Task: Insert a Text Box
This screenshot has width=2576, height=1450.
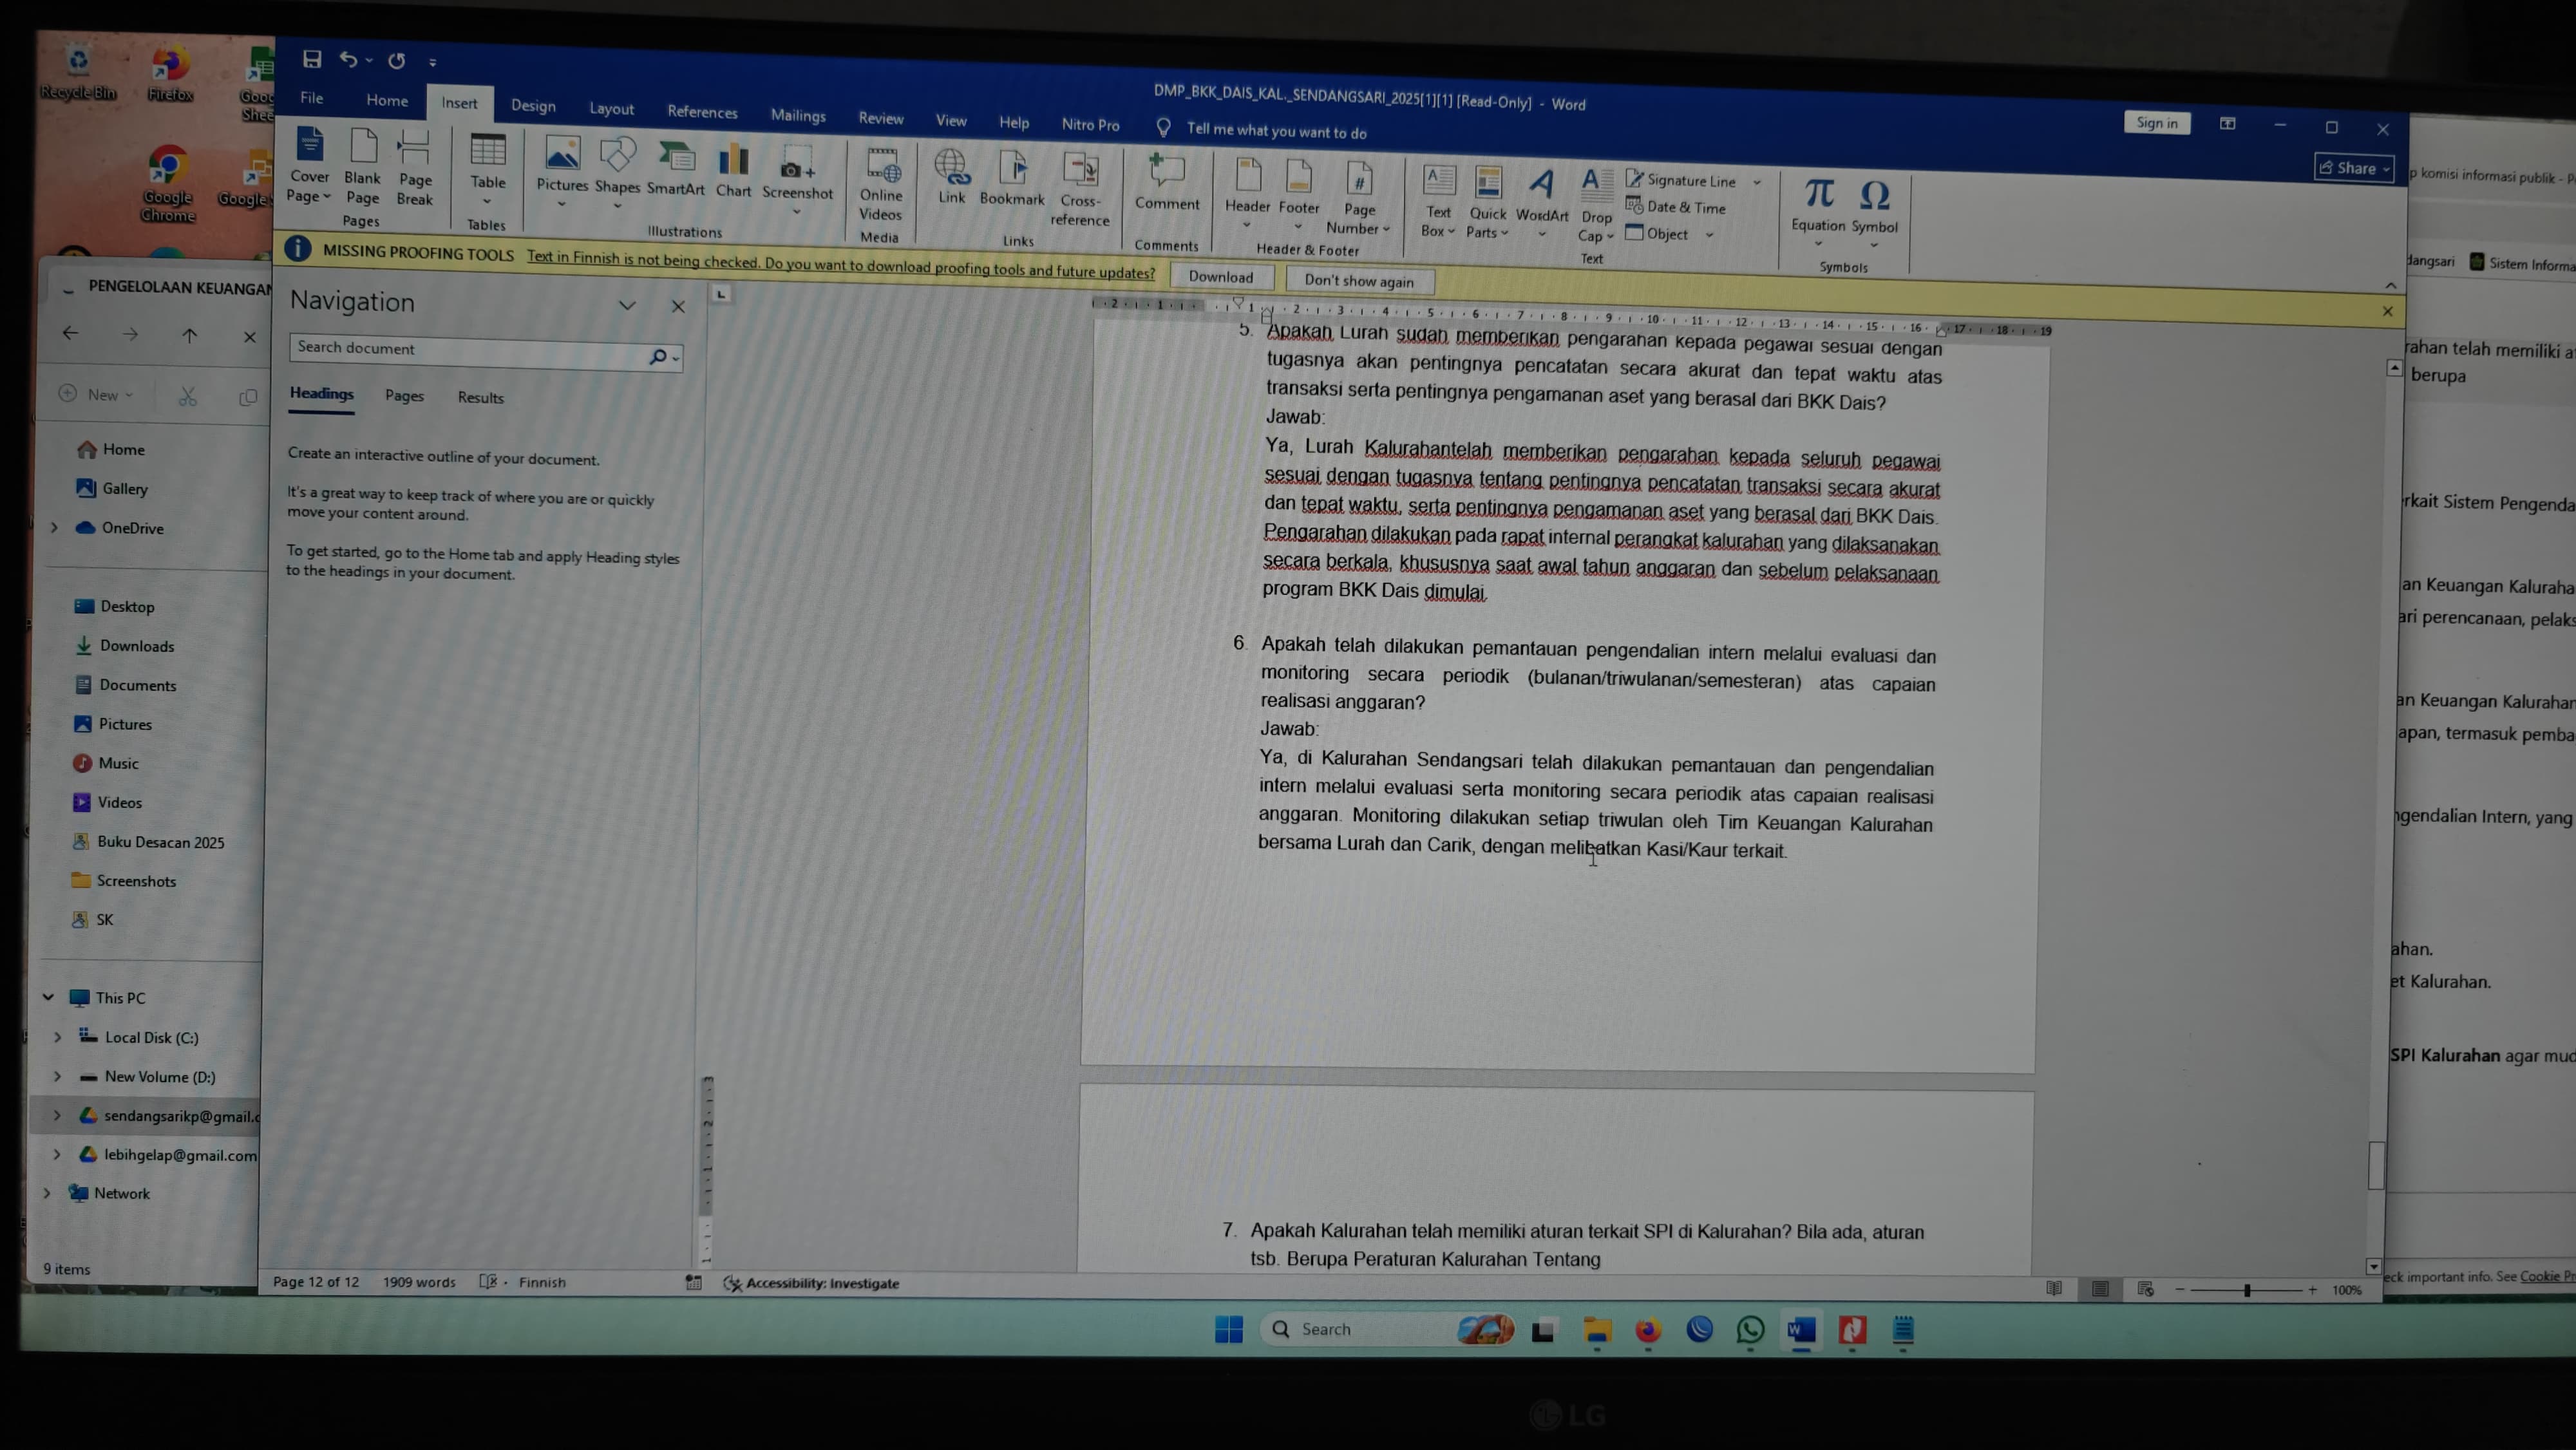Action: coord(1438,202)
